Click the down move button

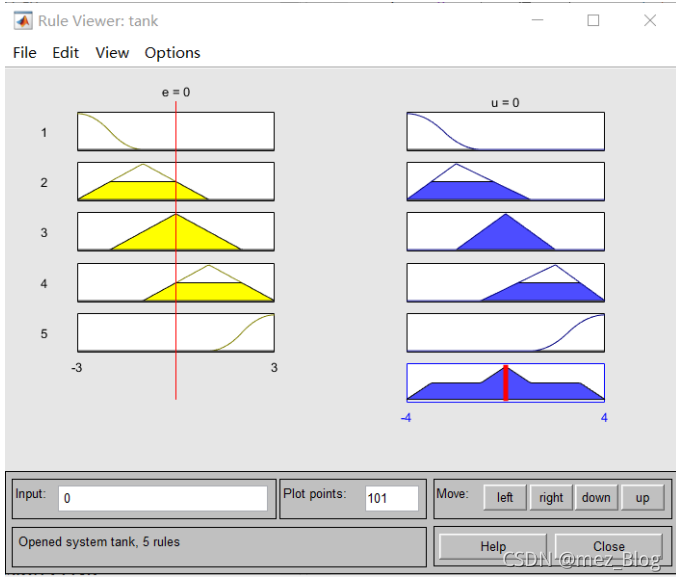point(596,497)
